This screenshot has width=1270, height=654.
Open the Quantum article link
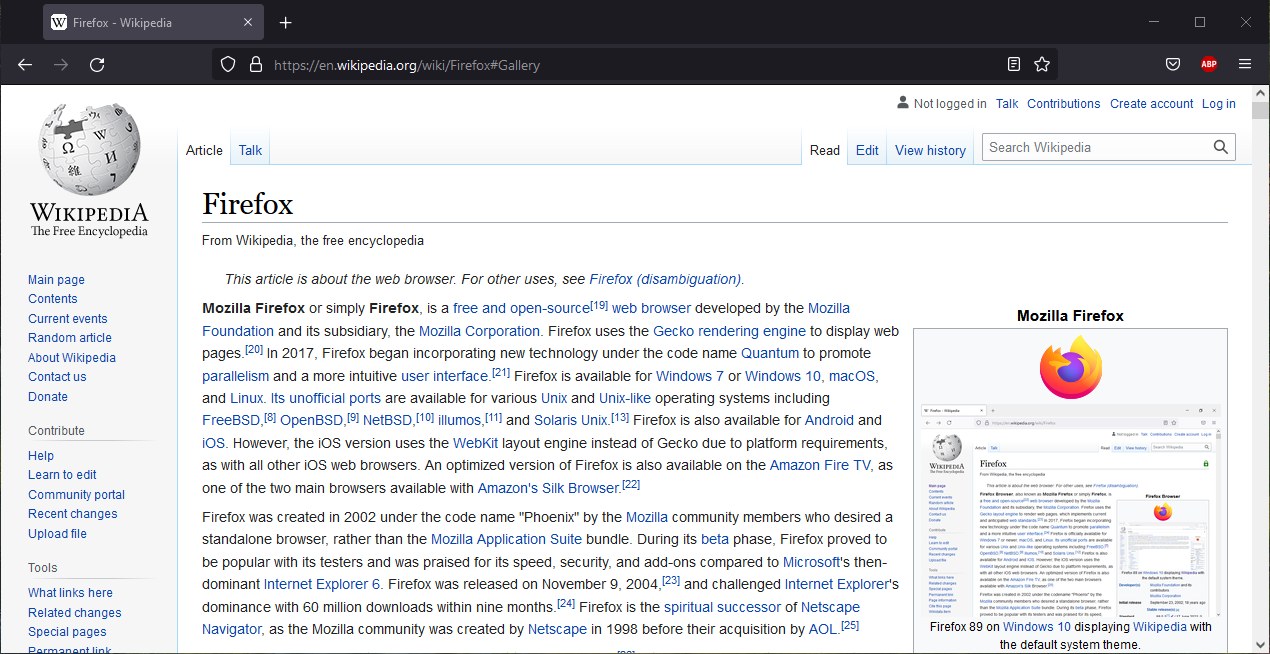[770, 353]
